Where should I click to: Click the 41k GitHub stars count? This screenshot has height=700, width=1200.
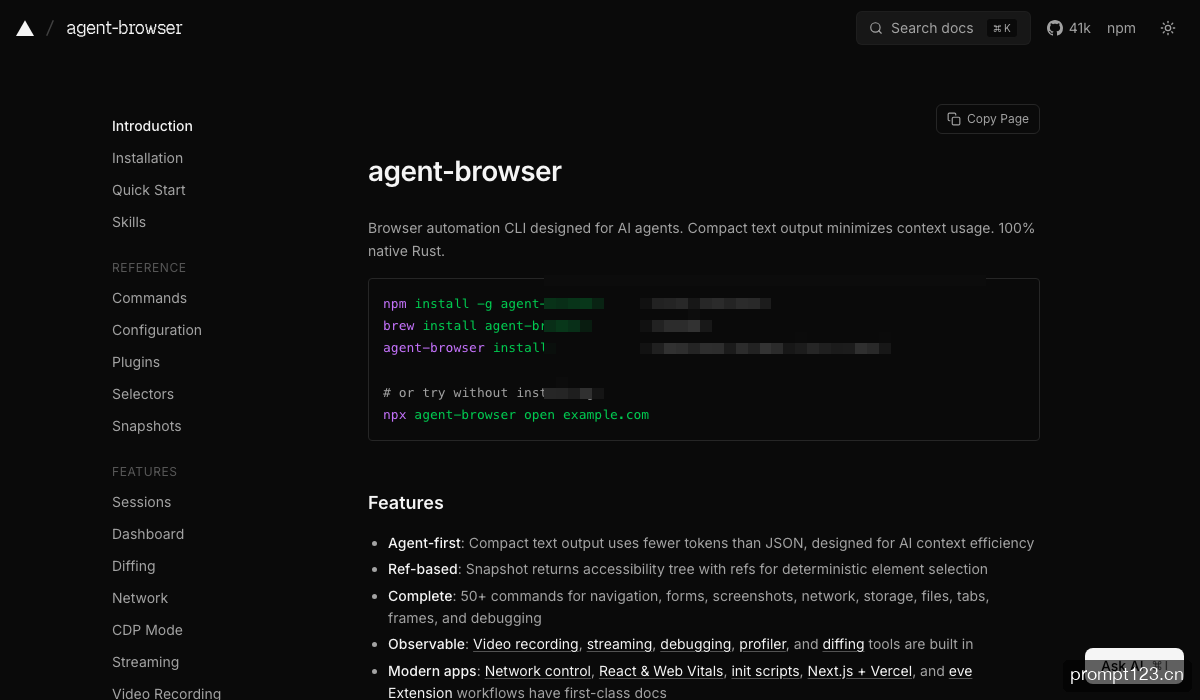(x=1080, y=28)
